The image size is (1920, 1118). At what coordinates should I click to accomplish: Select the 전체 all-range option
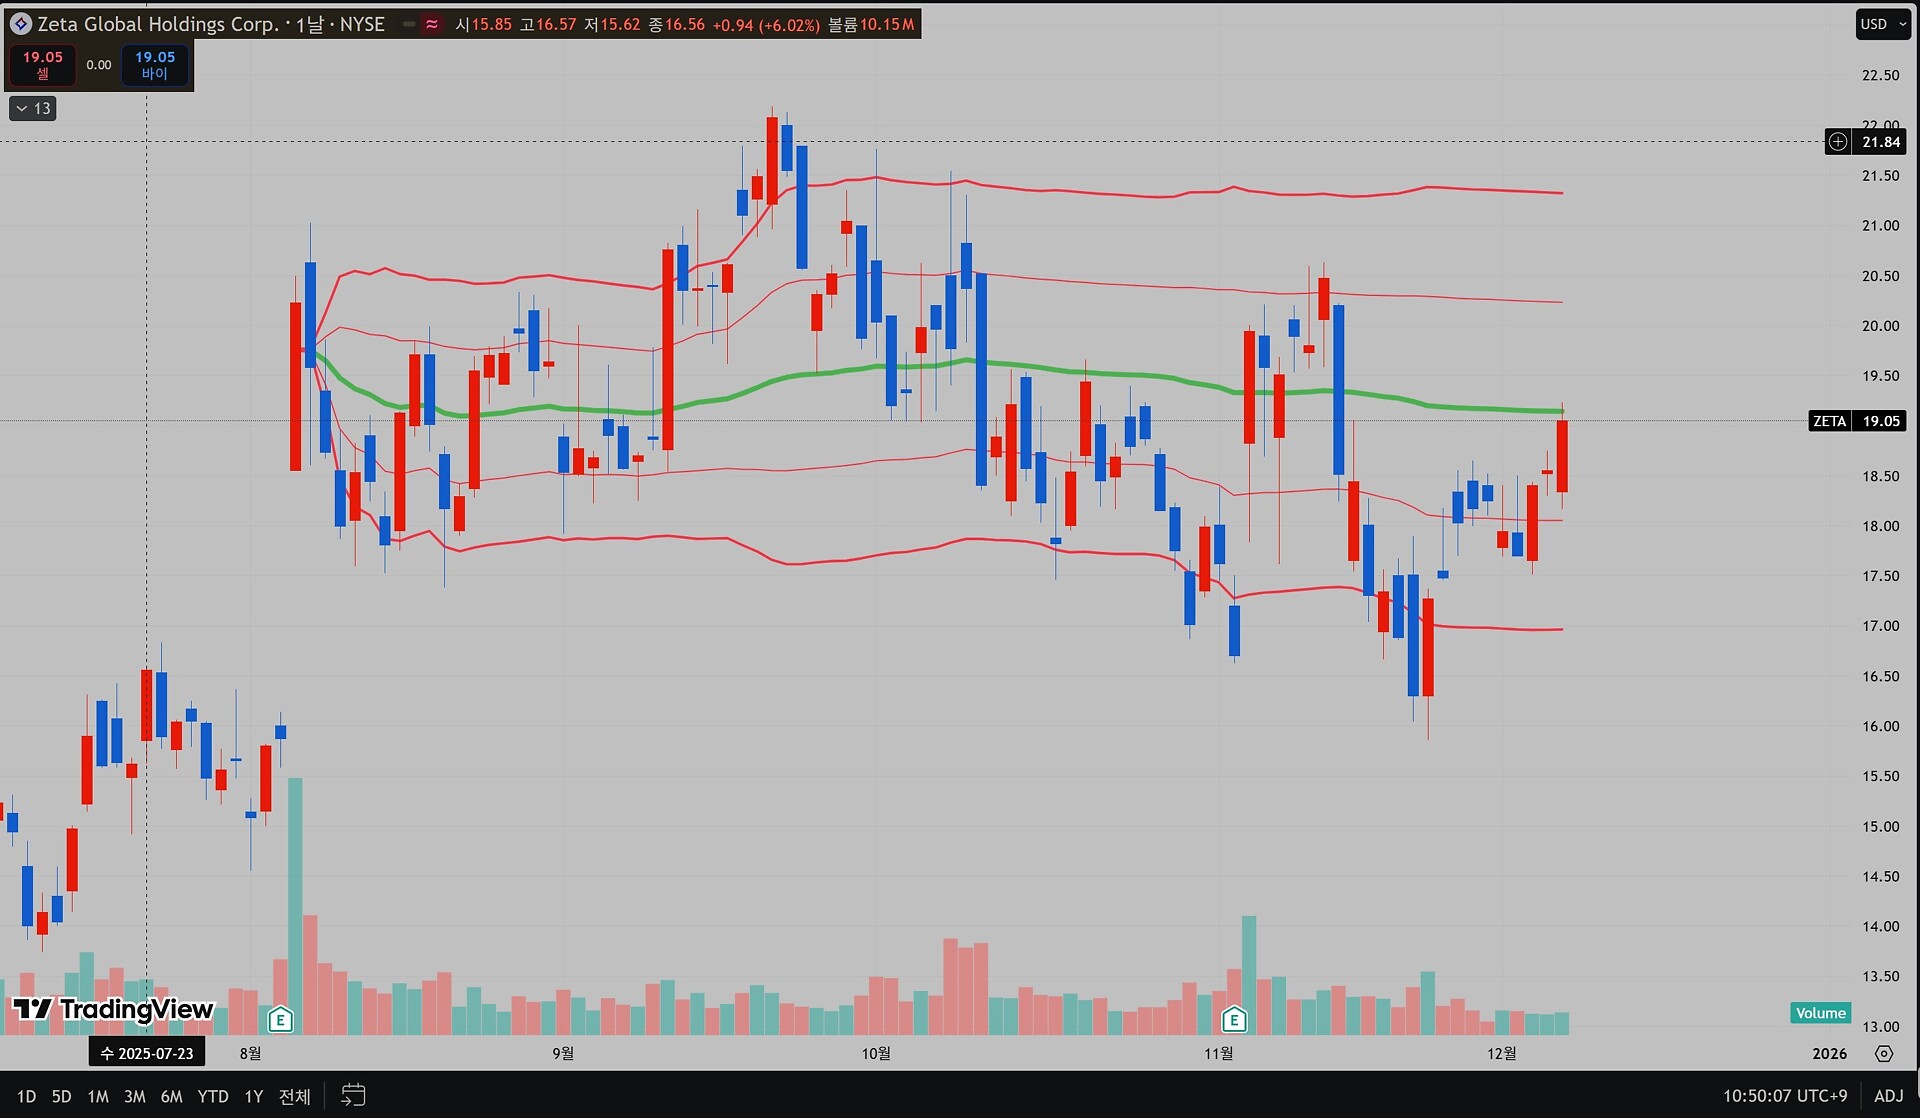coord(294,1096)
